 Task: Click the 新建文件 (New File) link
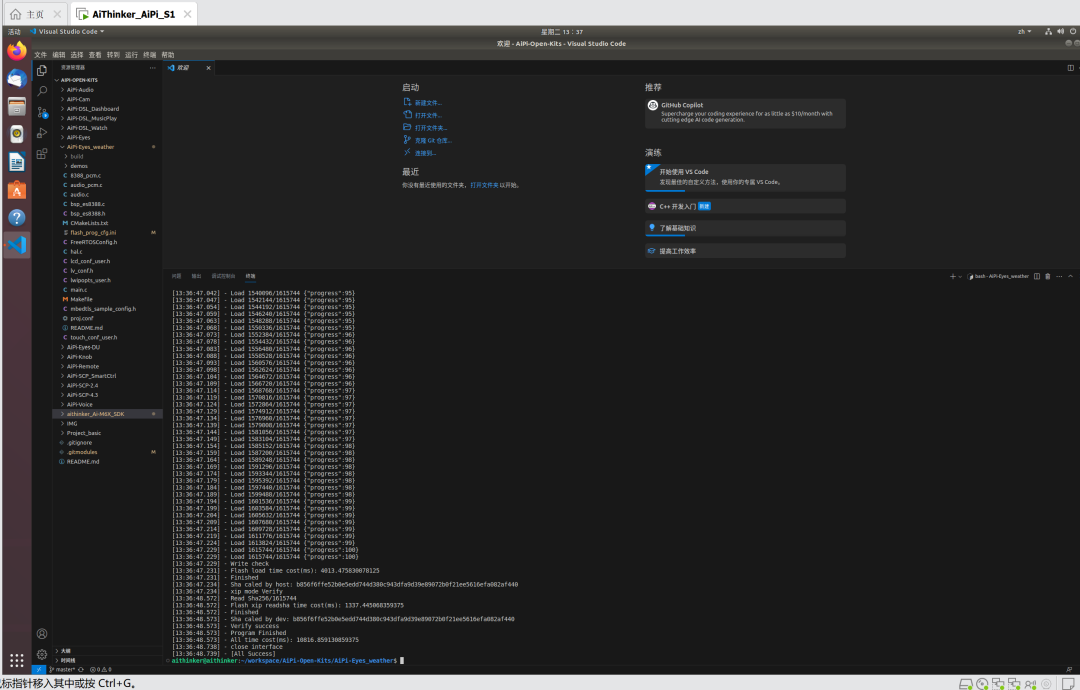(427, 103)
